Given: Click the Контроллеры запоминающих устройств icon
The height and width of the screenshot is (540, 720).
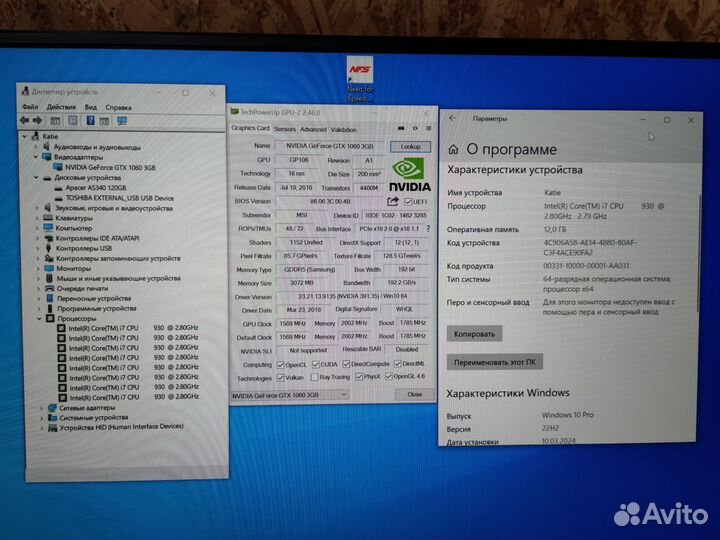Looking at the screenshot, I should [49, 259].
